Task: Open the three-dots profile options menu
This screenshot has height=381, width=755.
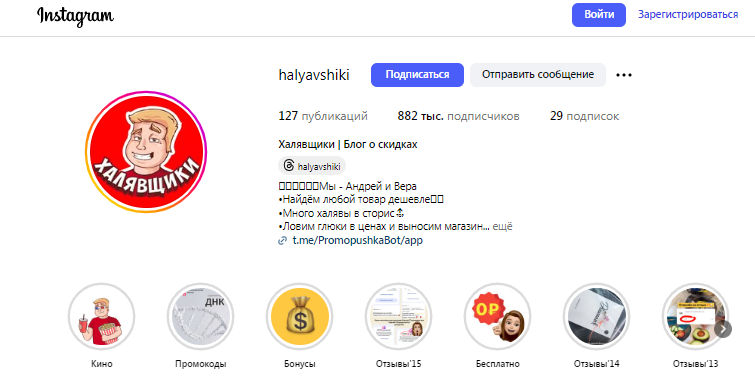Action: (624, 75)
